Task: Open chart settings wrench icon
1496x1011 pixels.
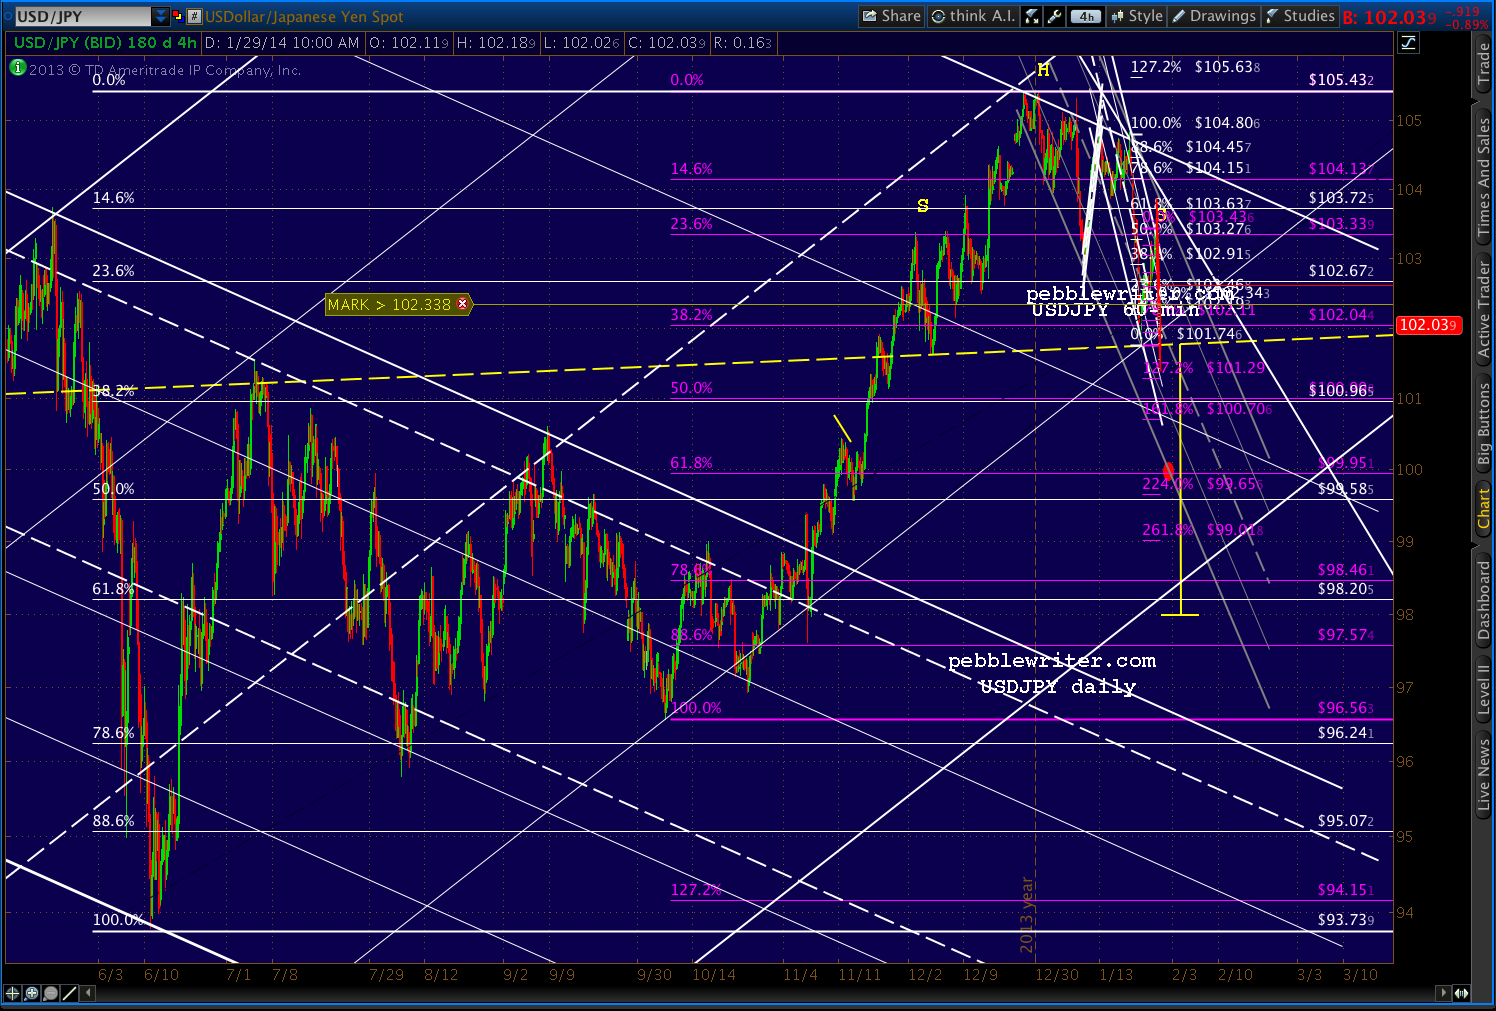Action: [1054, 16]
